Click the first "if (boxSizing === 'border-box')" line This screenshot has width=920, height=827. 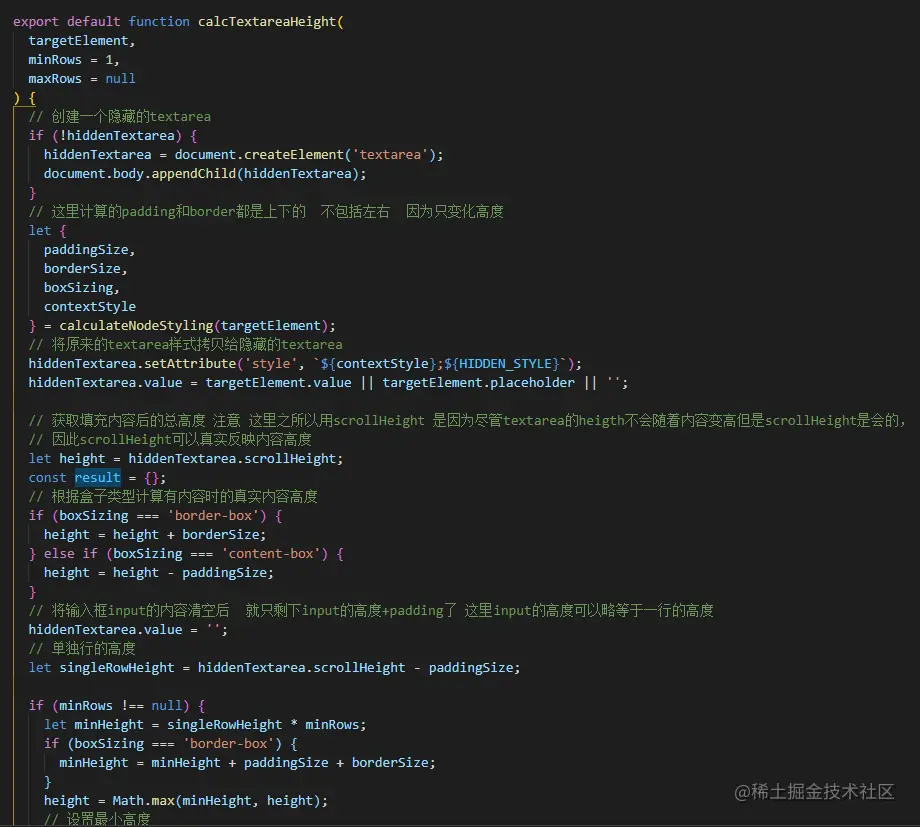tap(155, 516)
